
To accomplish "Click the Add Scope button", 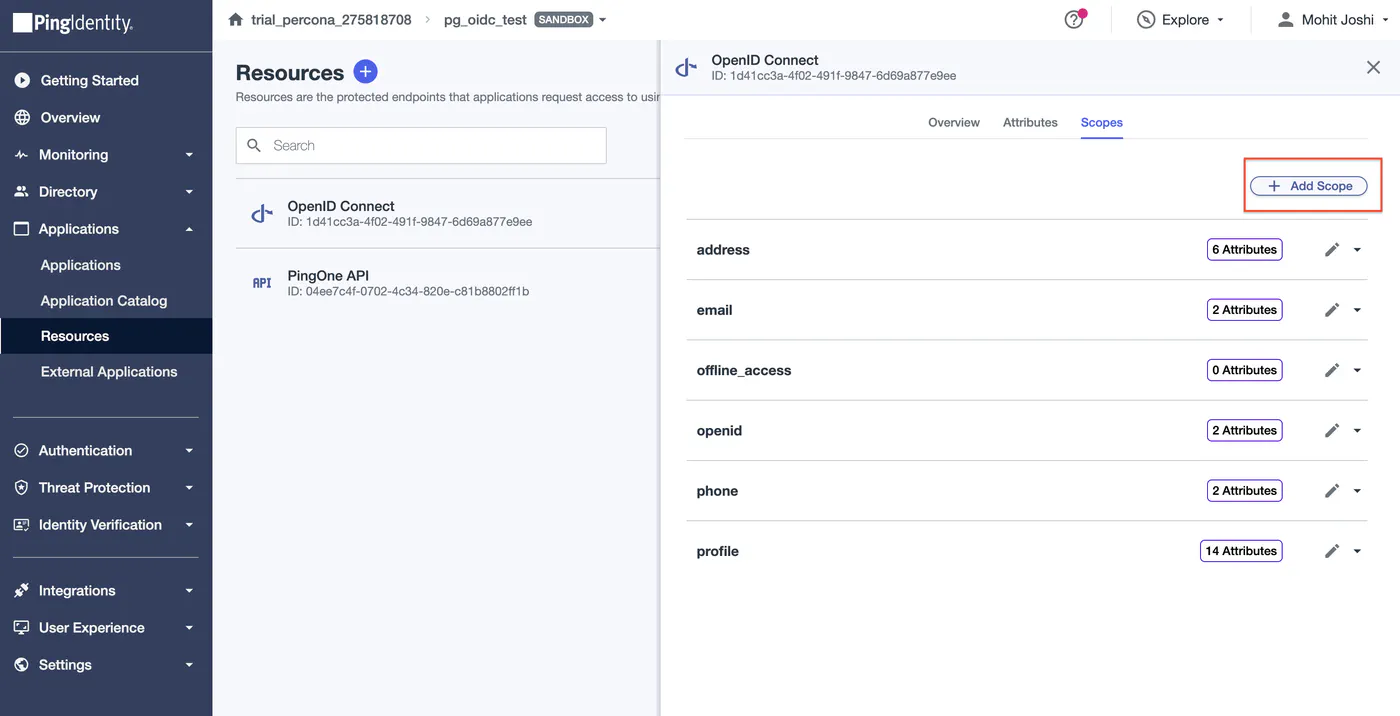I will point(1309,186).
